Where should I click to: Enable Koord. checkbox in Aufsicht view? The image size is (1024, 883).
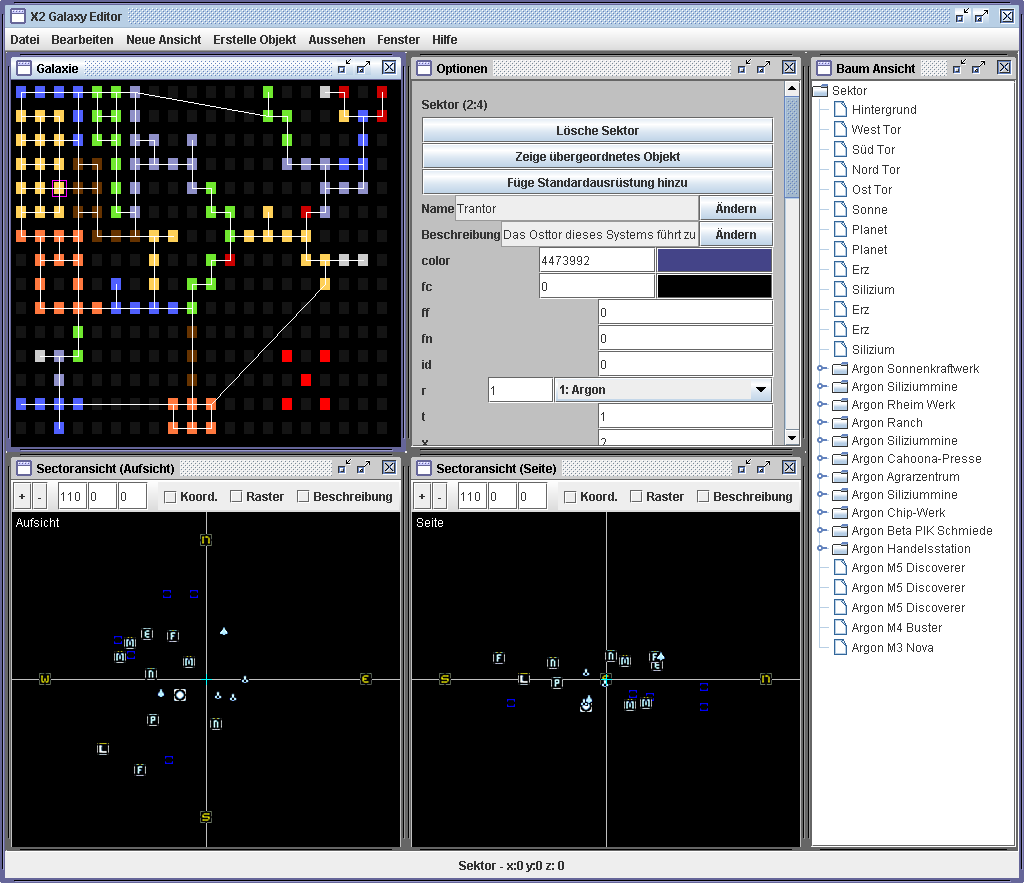point(170,496)
